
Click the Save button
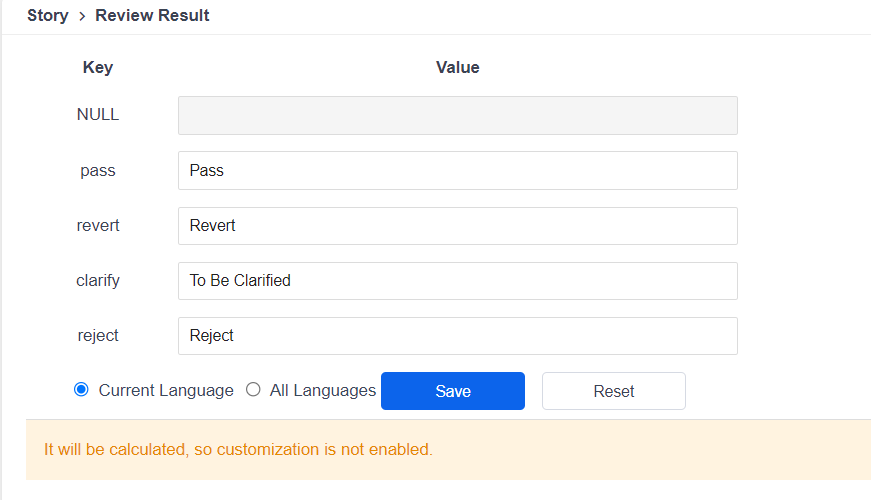[x=453, y=391]
